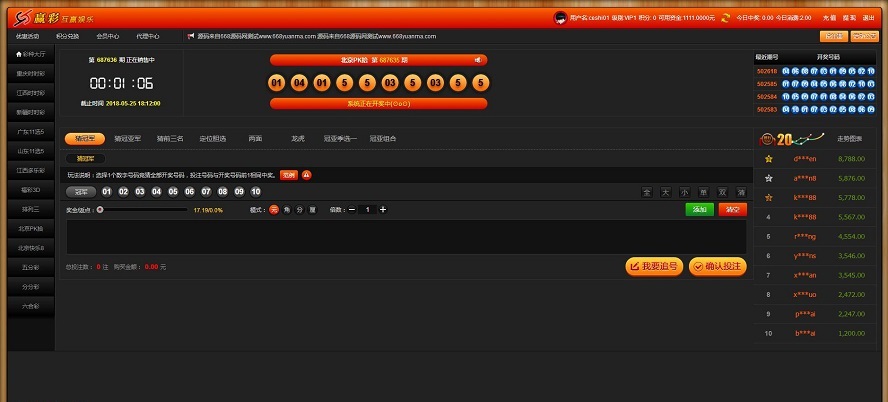Click the sound speaker icon on PK拾 banner
This screenshot has height=402, width=888.
click(476, 60)
